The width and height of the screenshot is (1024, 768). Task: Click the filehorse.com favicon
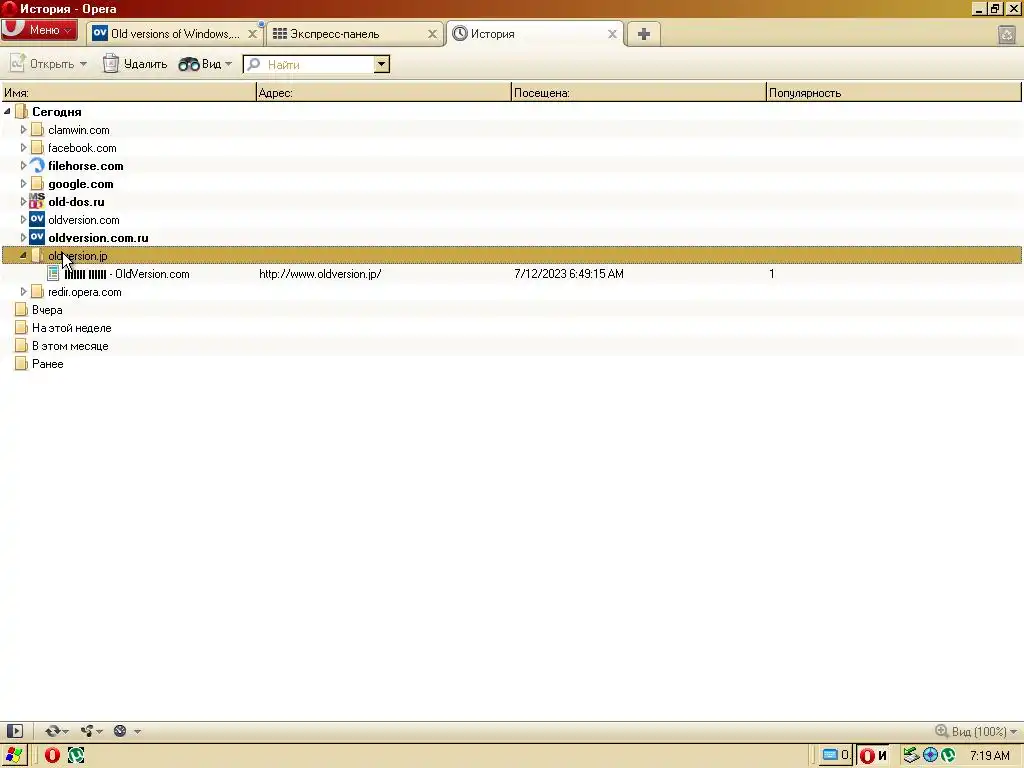click(x=37, y=166)
